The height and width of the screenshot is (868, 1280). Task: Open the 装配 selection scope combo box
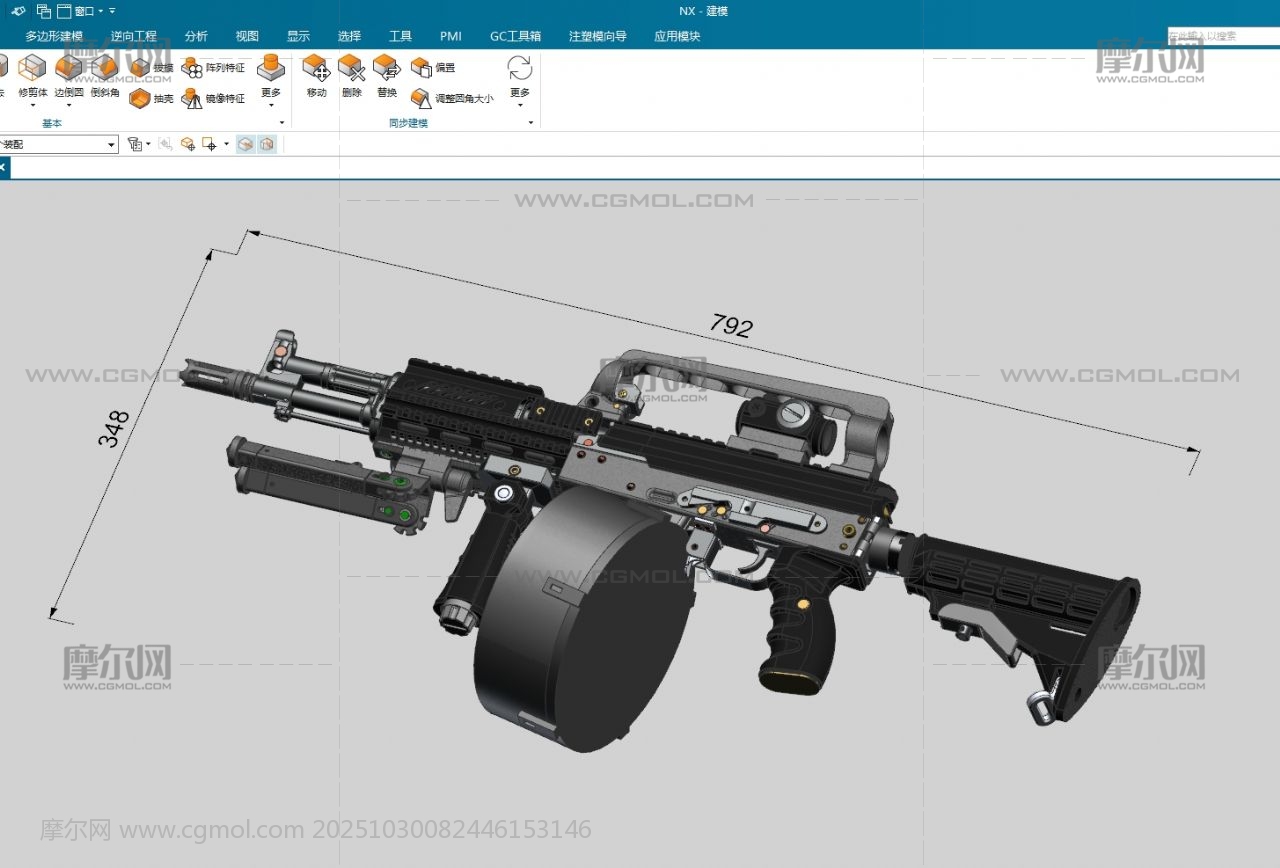[111, 145]
